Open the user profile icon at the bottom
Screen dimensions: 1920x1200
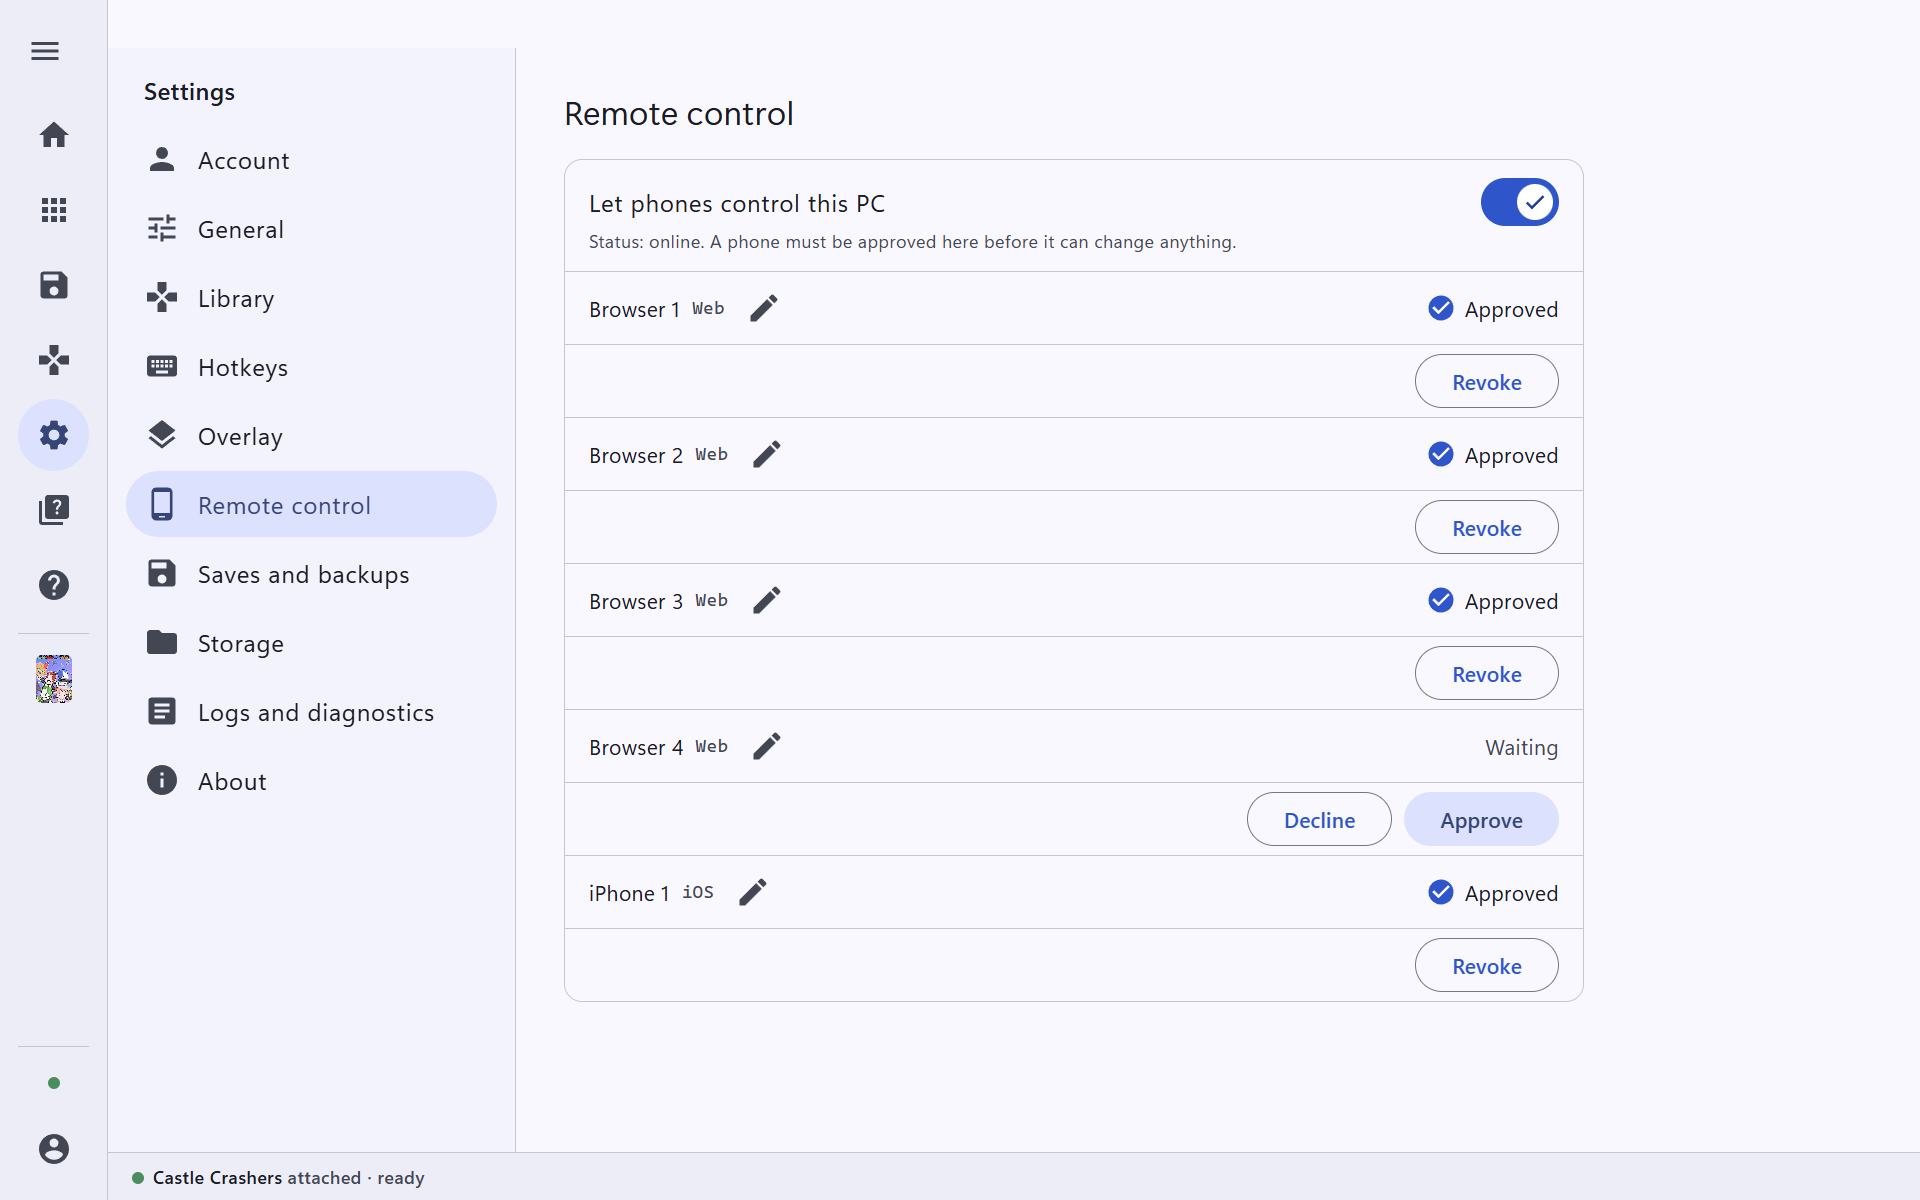click(x=54, y=1149)
